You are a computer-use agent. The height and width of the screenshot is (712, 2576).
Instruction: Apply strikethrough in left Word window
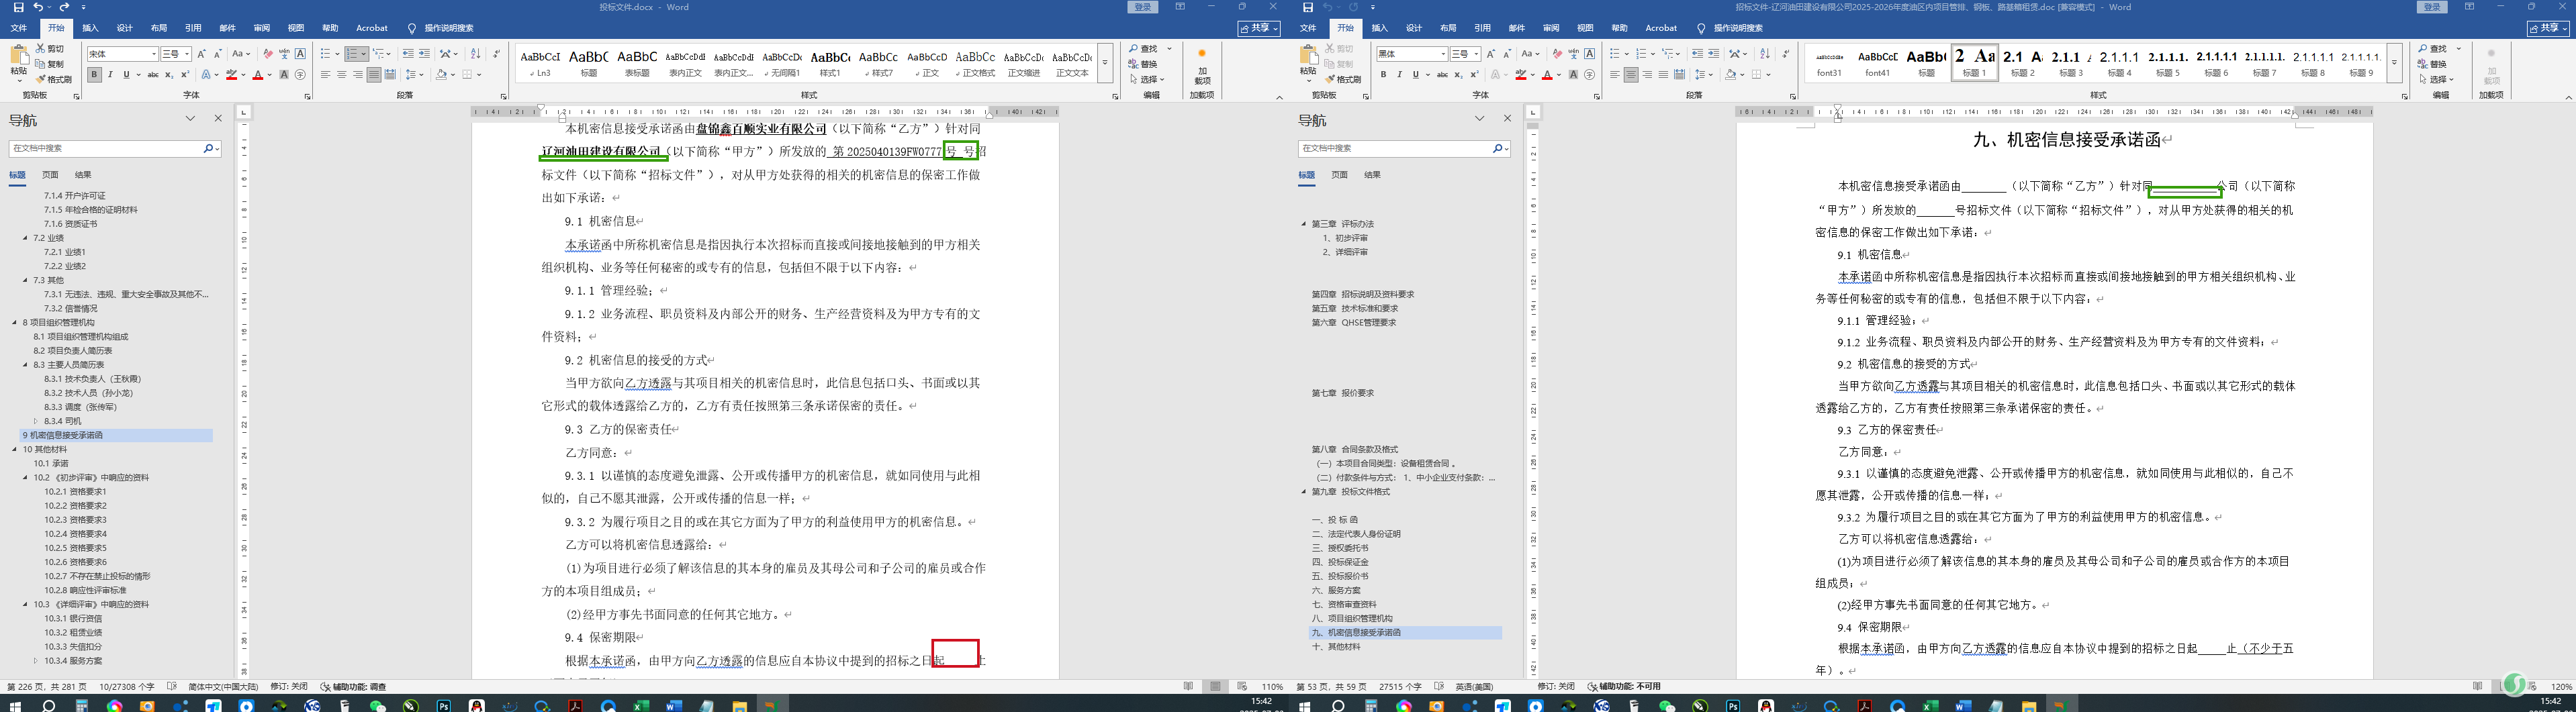pyautogui.click(x=153, y=74)
